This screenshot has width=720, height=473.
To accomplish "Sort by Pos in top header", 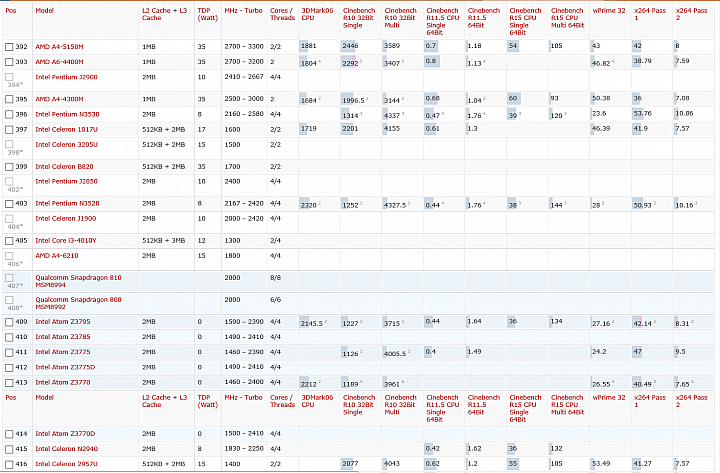I will 11,11.
